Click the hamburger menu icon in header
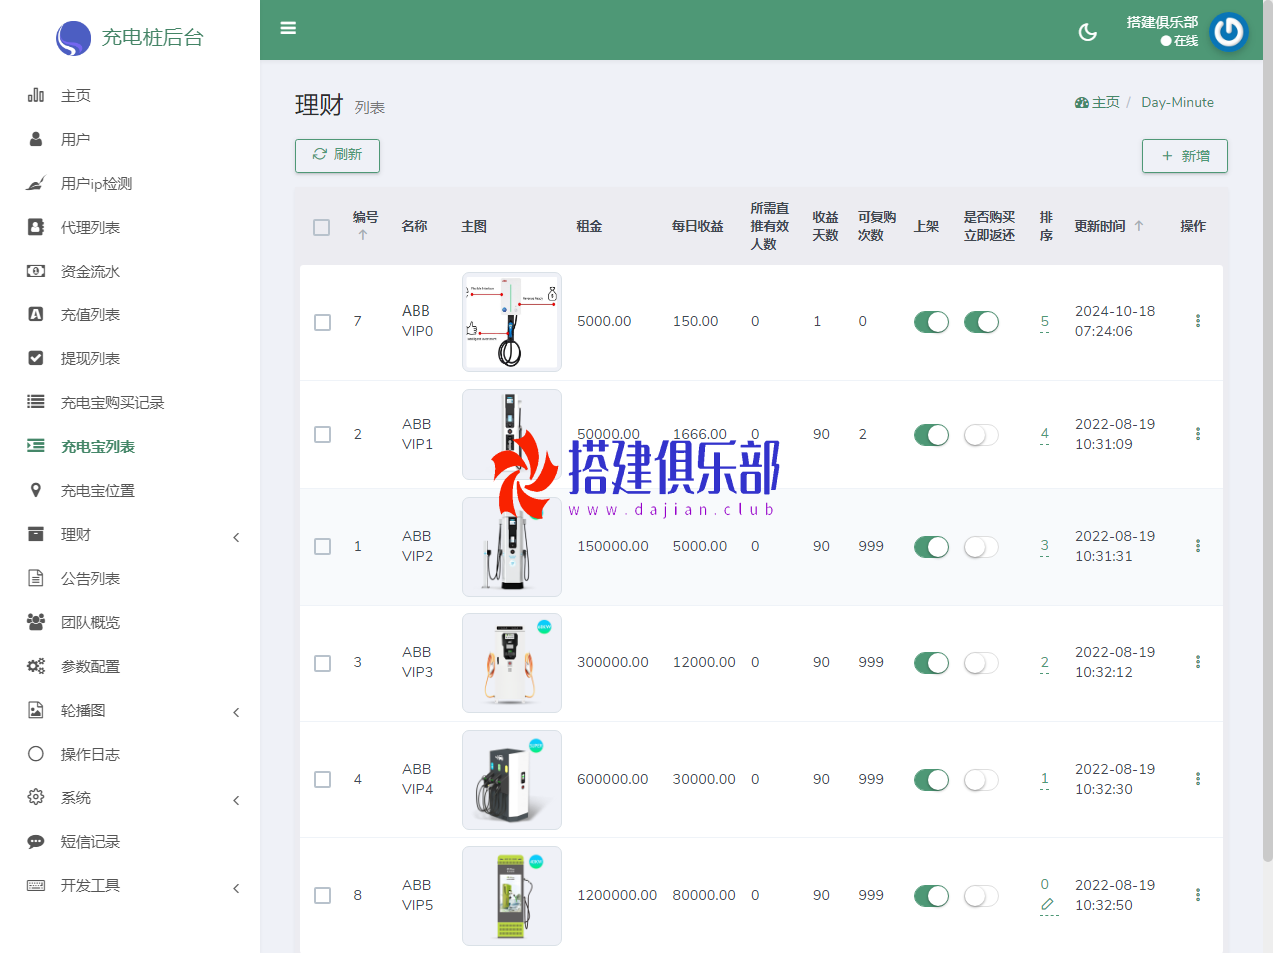1273x953 pixels. (x=288, y=28)
